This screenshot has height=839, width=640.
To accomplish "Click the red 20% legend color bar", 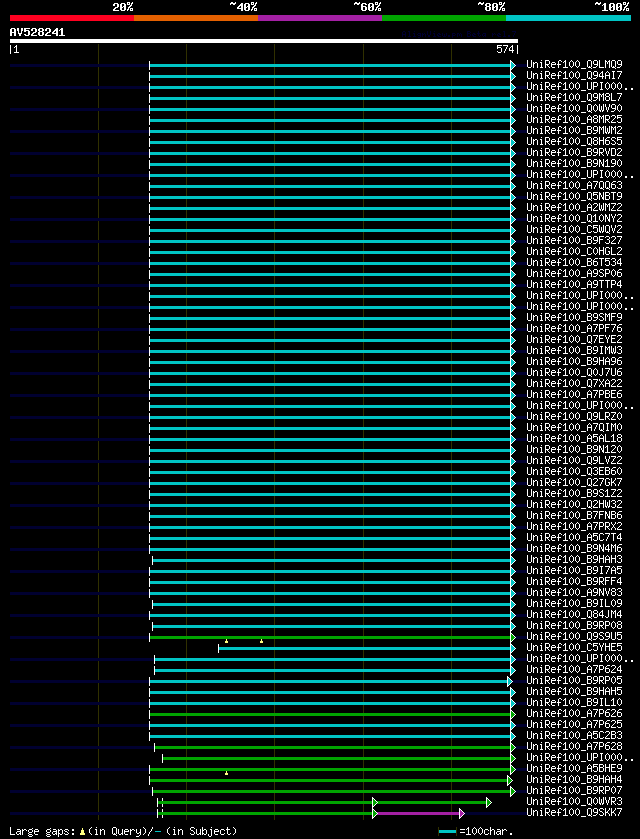I will 72,18.
